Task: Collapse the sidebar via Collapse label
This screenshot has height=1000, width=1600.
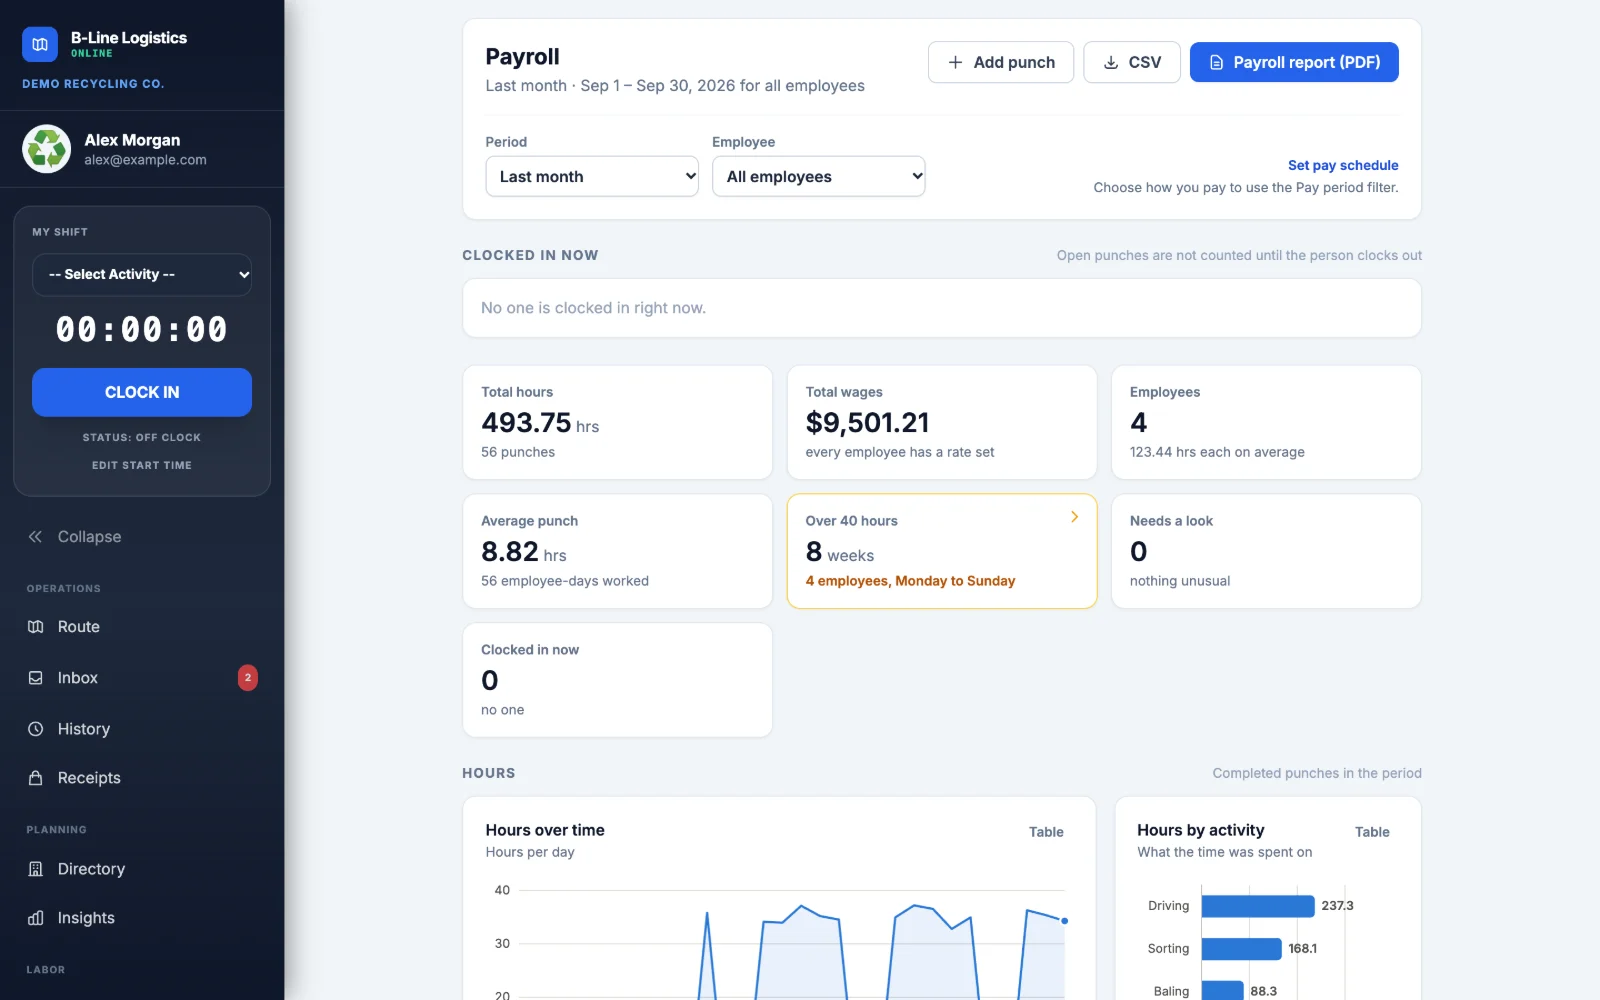Action: point(89,537)
